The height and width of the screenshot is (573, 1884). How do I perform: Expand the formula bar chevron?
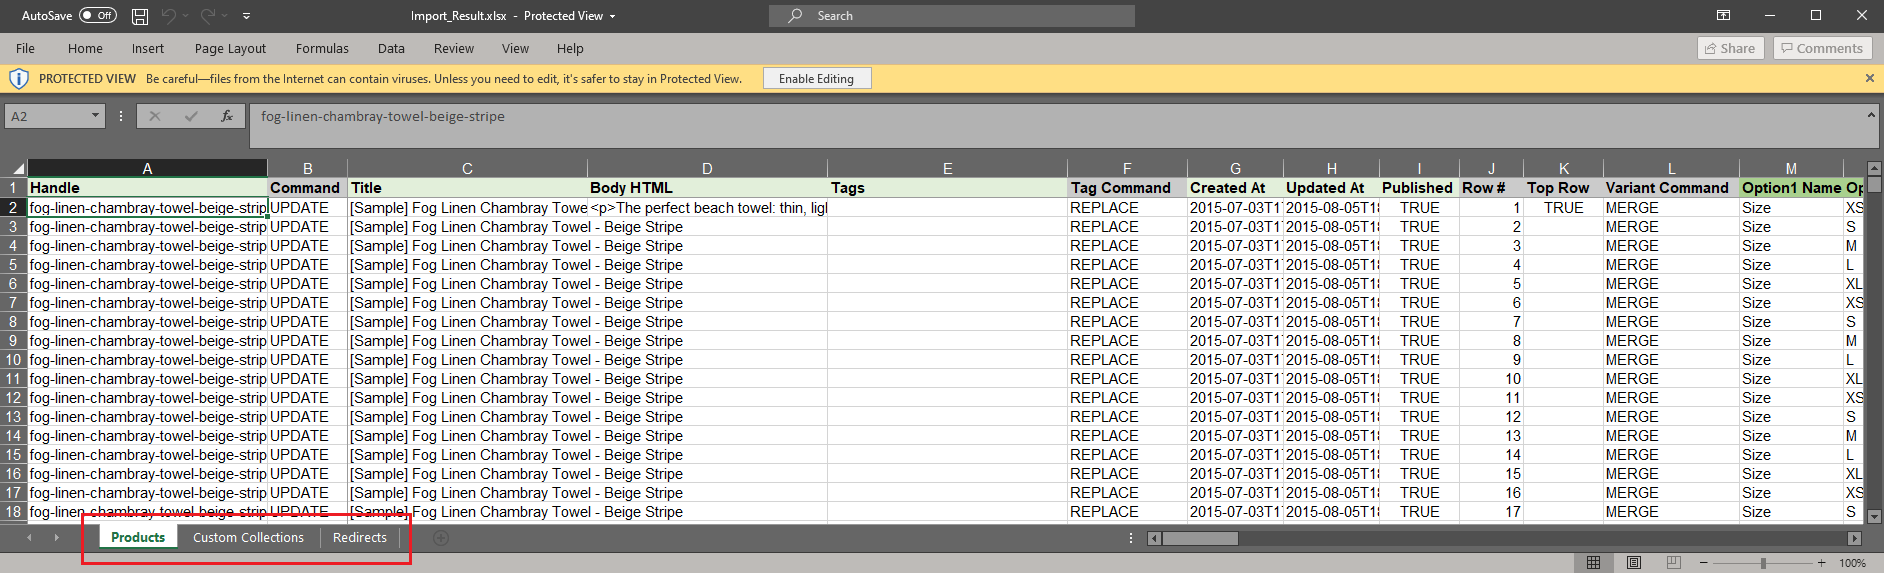coord(1871,116)
